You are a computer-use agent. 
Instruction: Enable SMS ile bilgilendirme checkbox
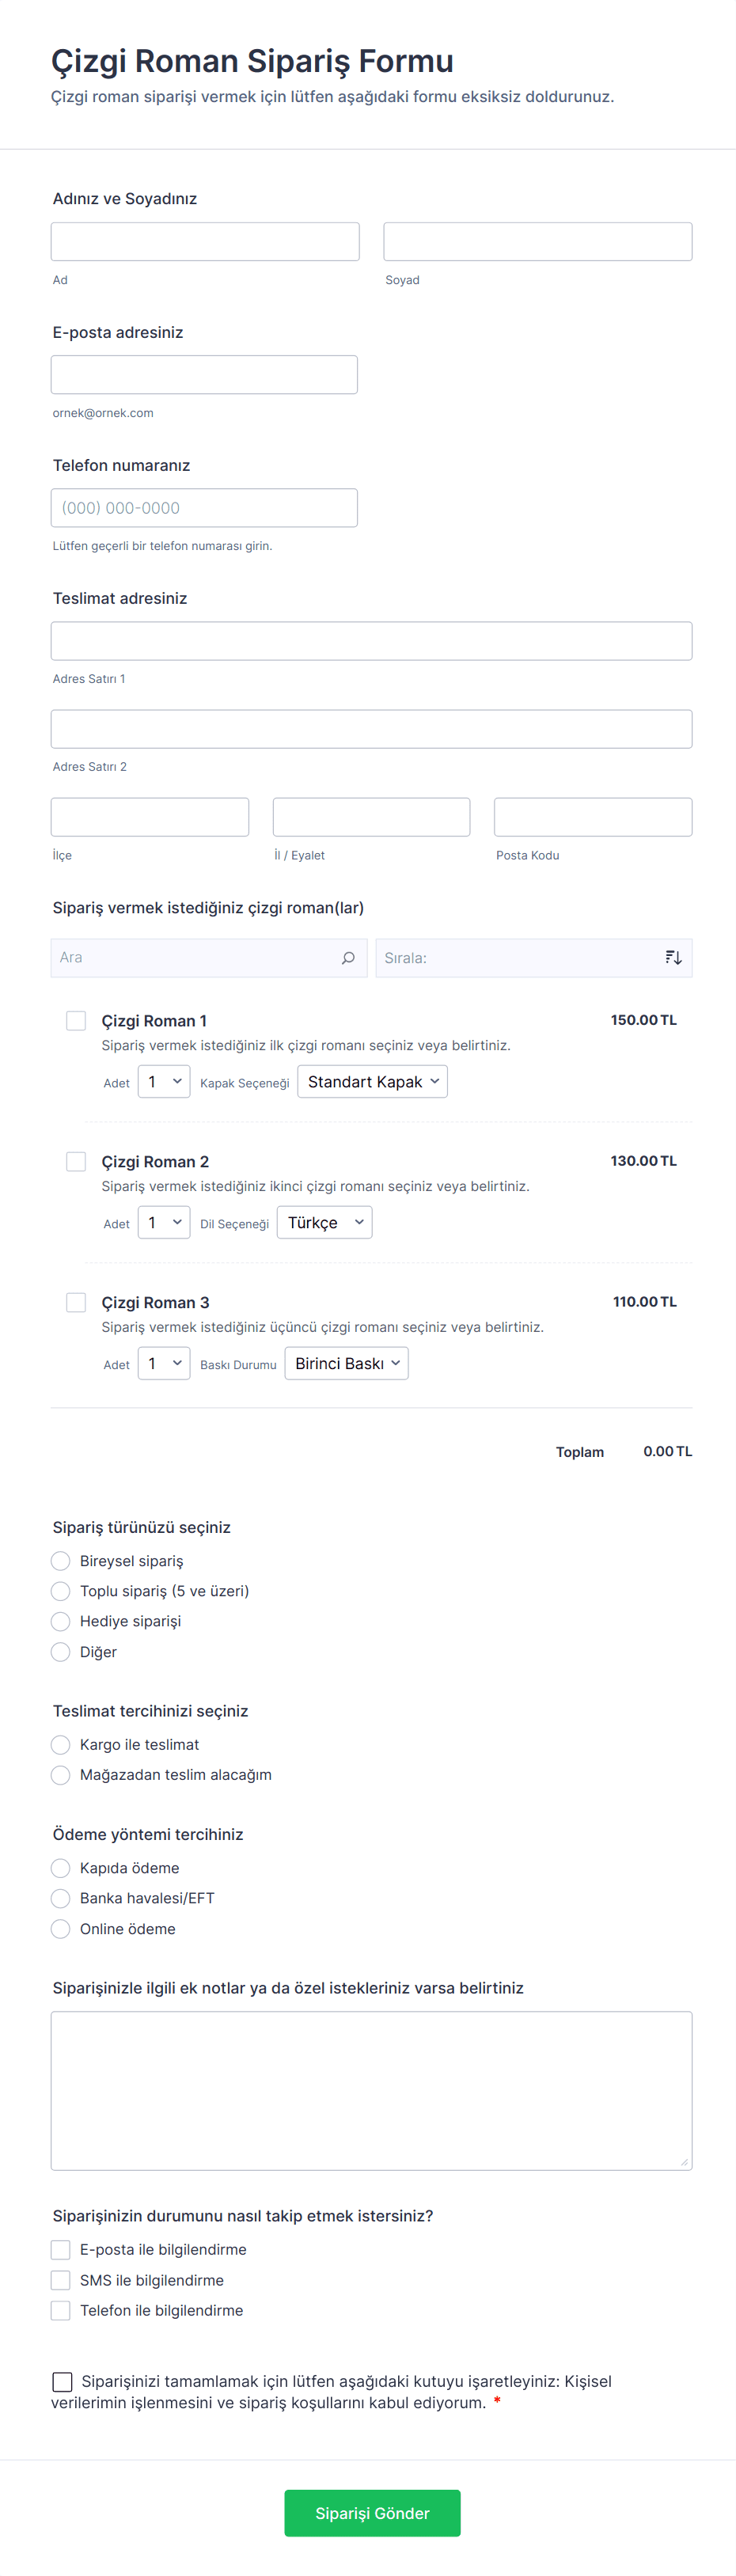pyautogui.click(x=61, y=2280)
